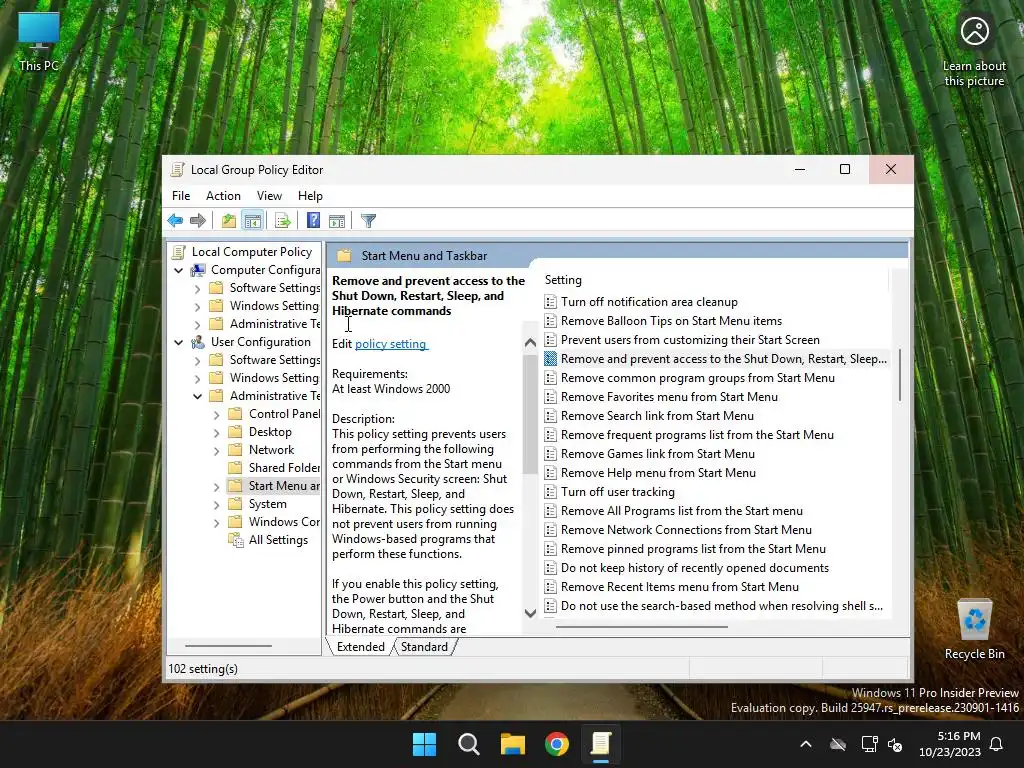Click the Filter funnel toolbar icon
The image size is (1024, 768).
click(x=368, y=221)
